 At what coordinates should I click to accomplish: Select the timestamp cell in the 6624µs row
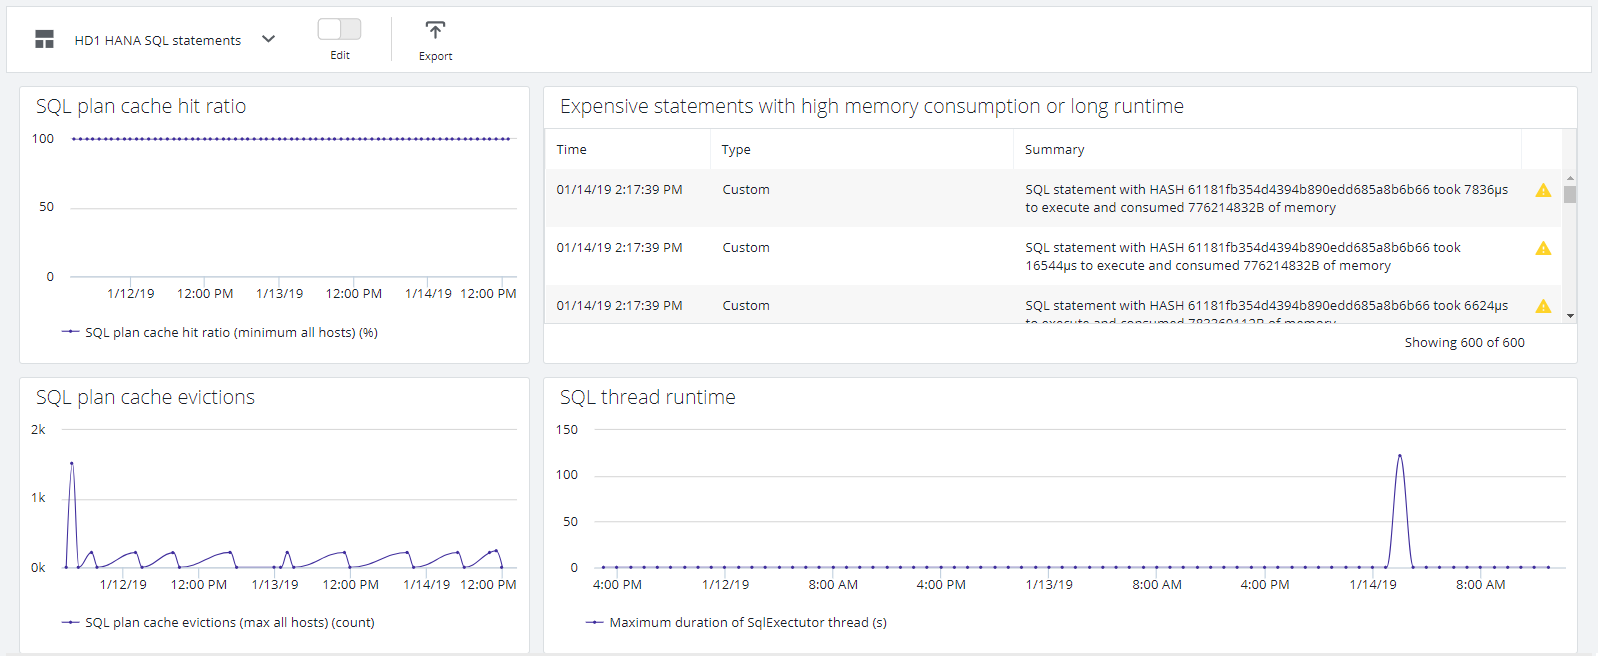[619, 305]
